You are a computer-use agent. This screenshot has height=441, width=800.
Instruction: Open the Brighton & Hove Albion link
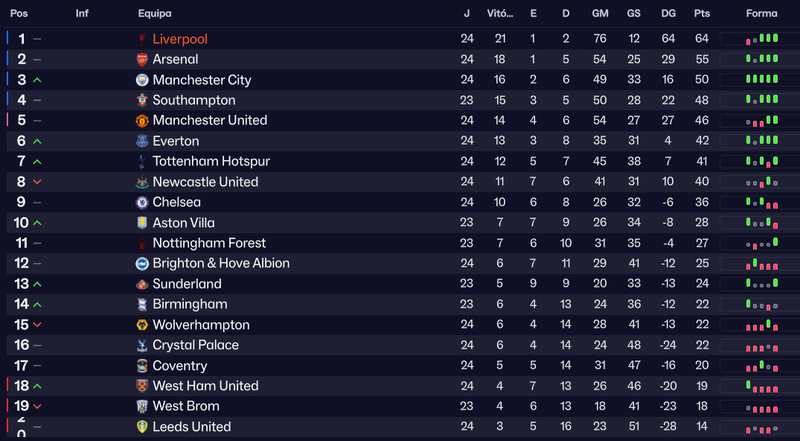coord(221,263)
